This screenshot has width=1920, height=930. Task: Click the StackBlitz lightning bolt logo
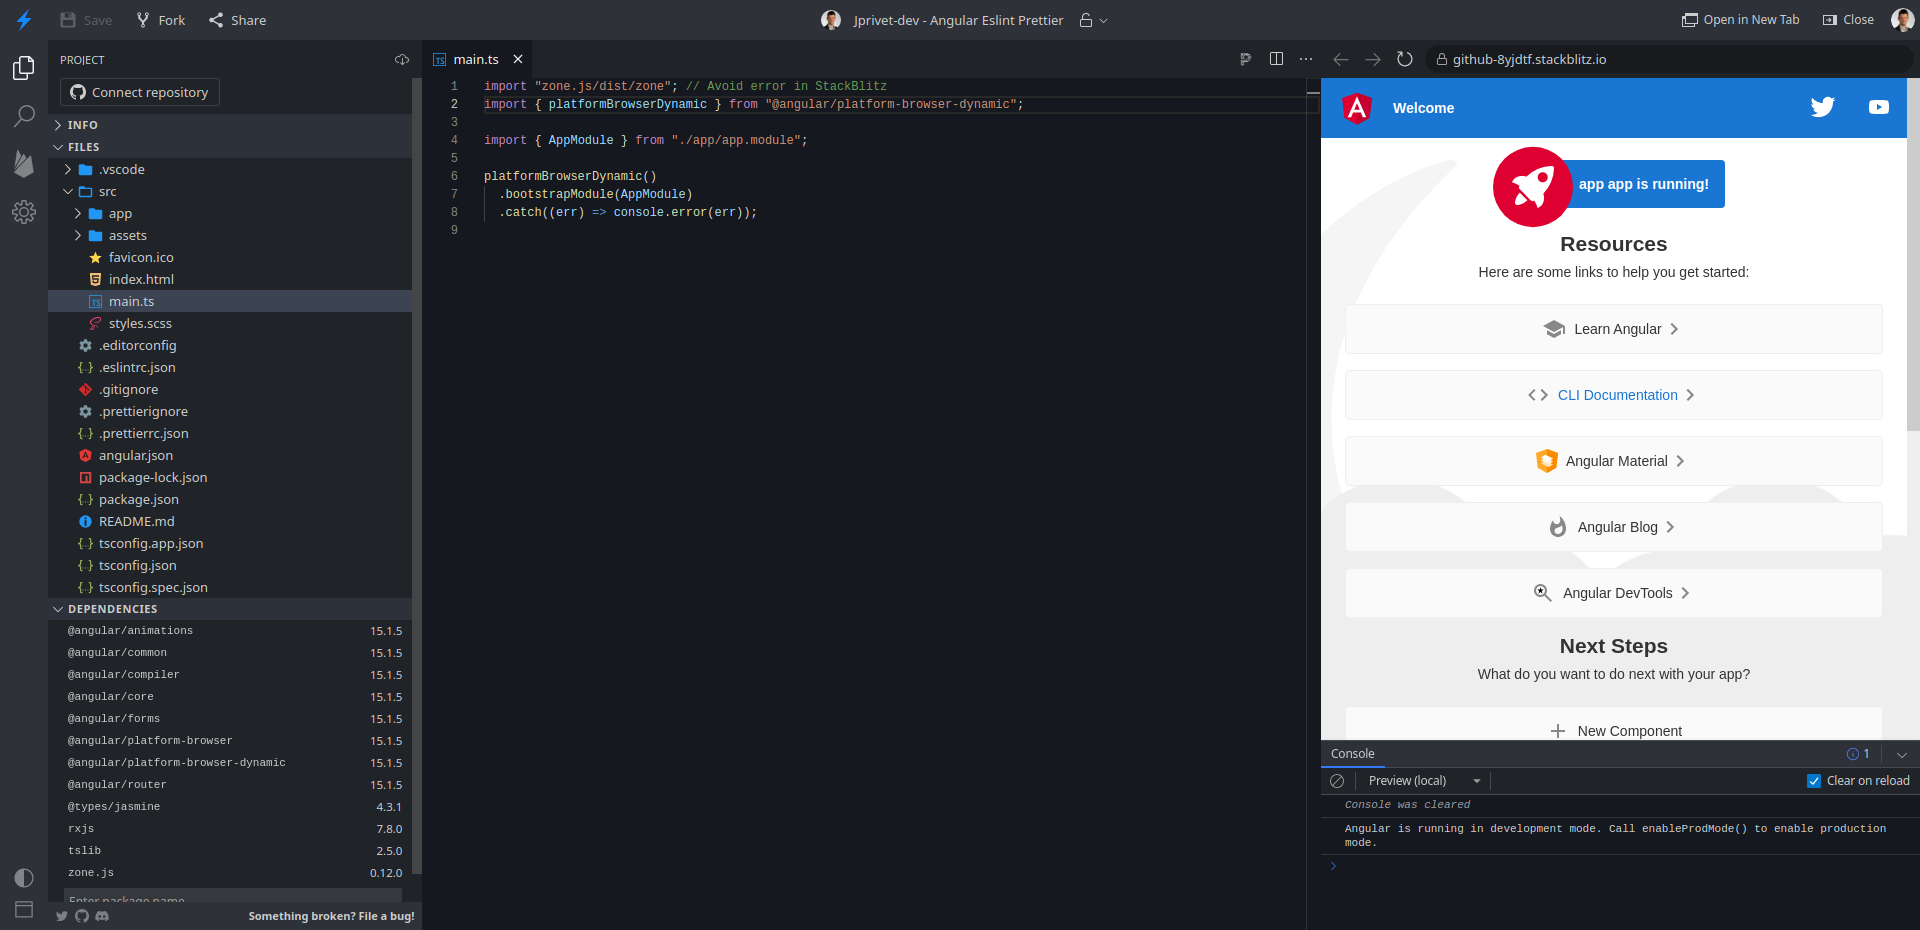tap(24, 20)
